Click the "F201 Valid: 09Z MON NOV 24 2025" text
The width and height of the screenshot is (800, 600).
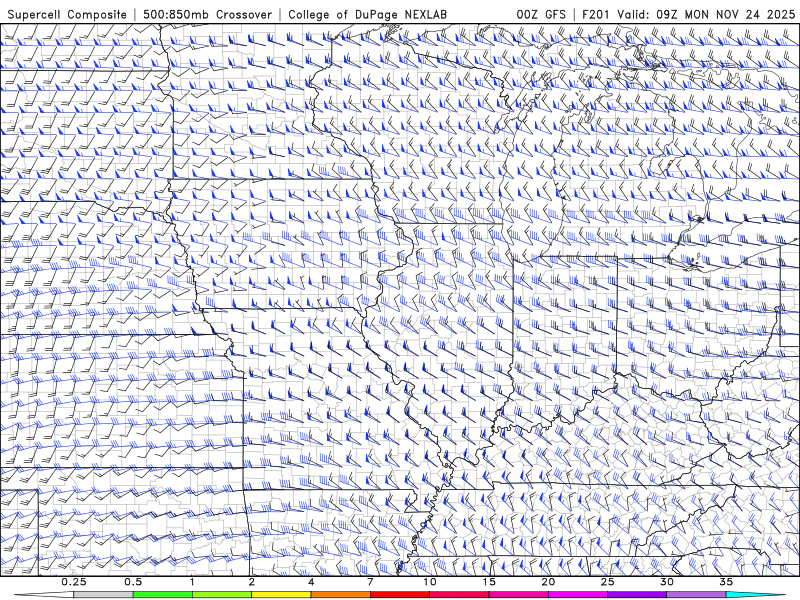click(x=689, y=15)
